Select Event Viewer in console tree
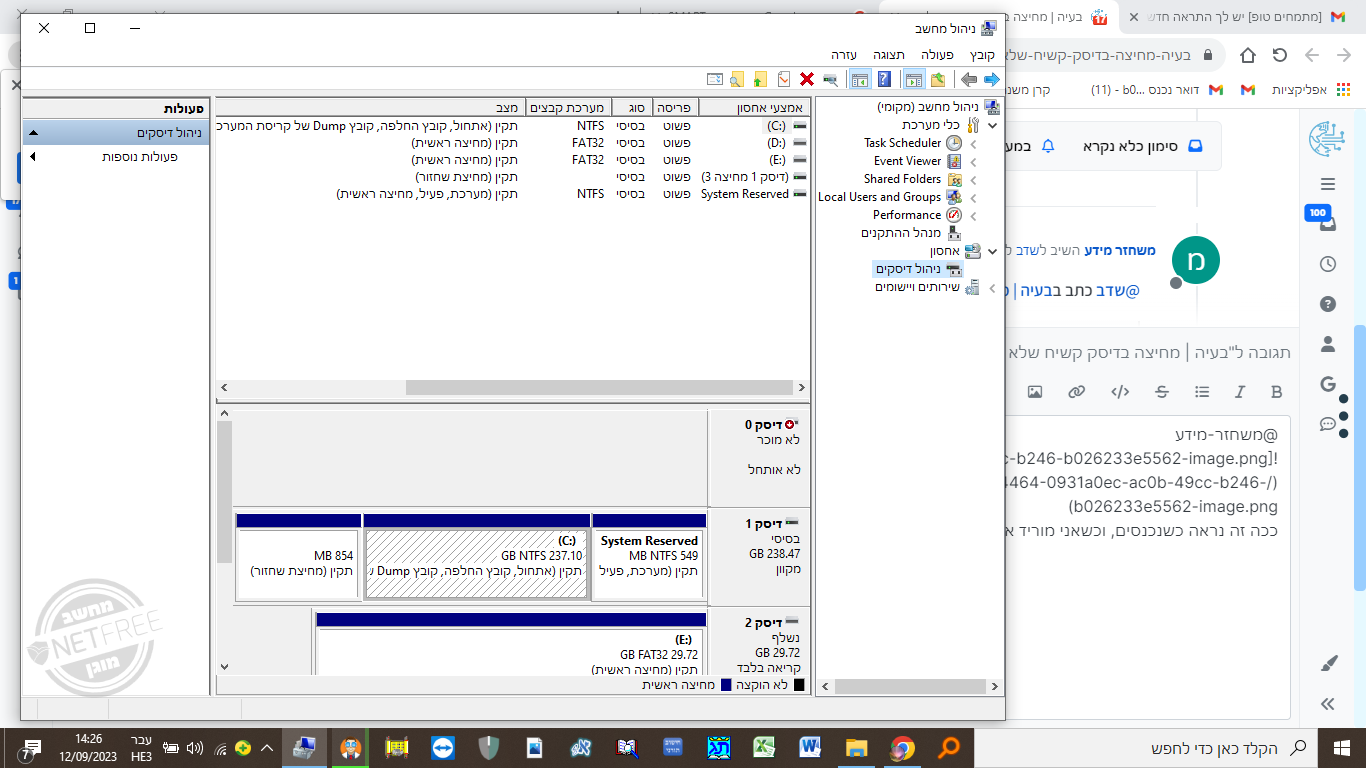Viewport: 1366px width, 768px height. coord(908,161)
